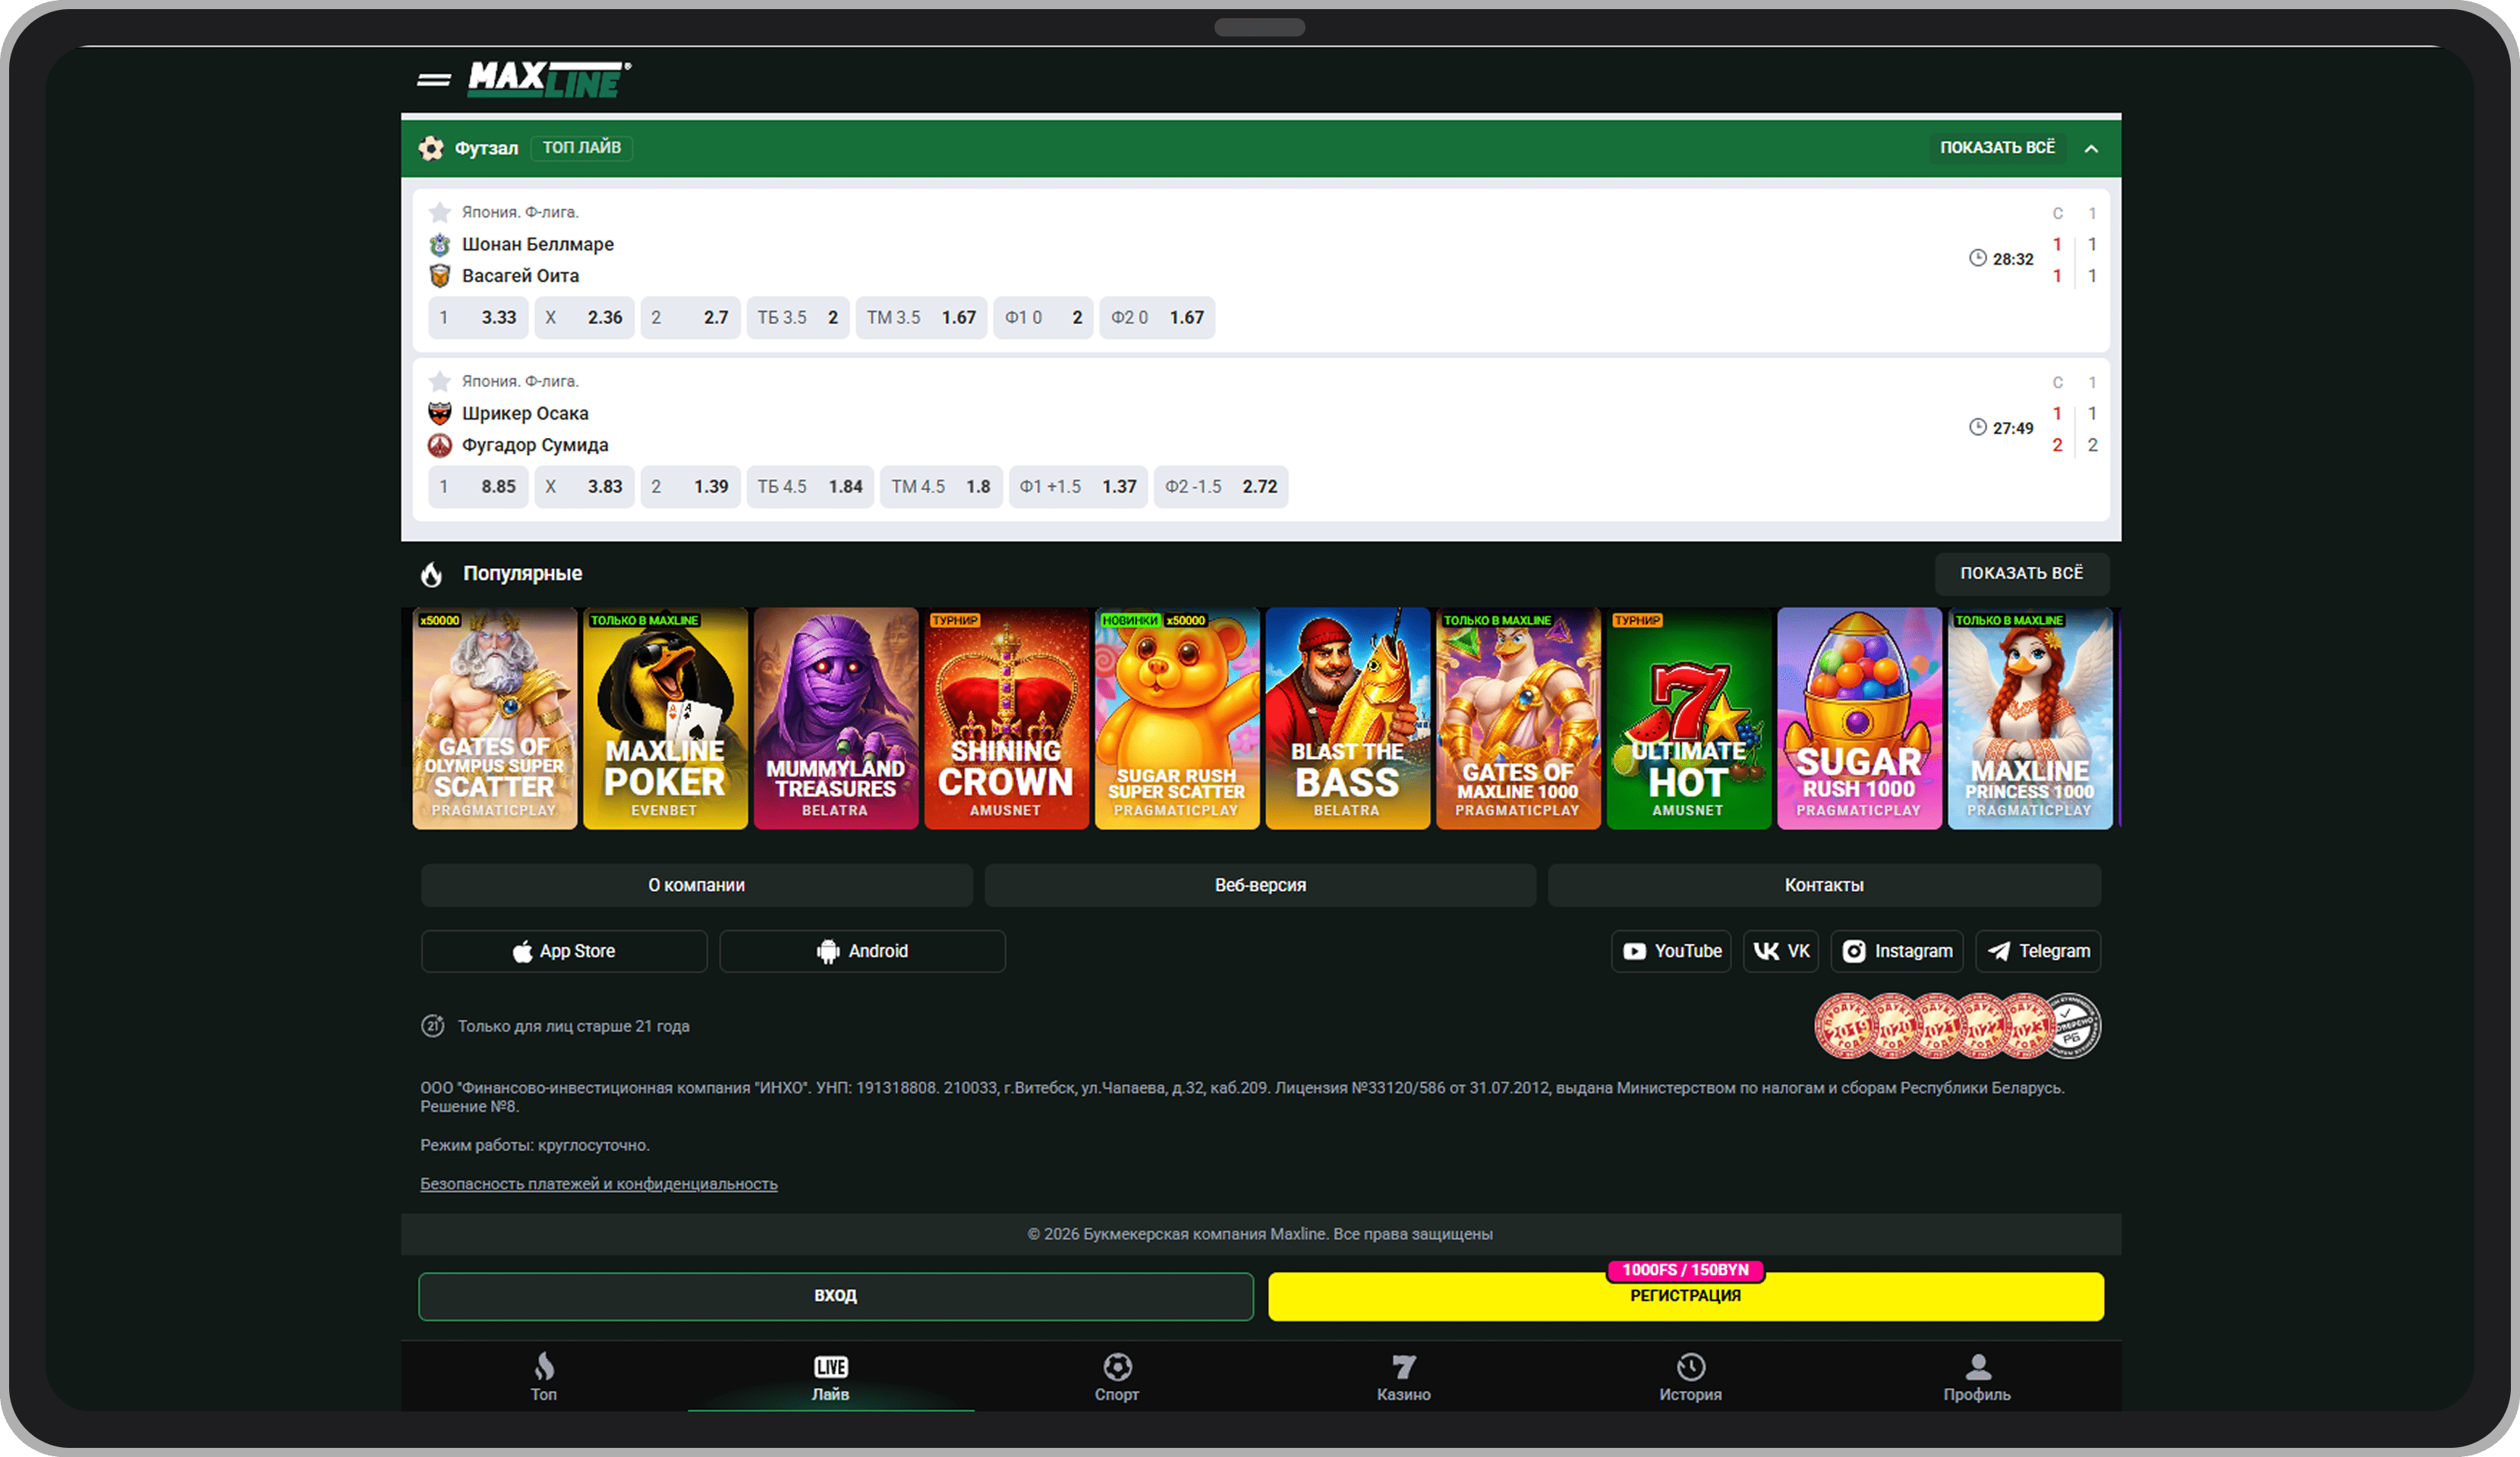Open the Казино tab
Screen dimensions: 2520x1457
[x=1404, y=1377]
